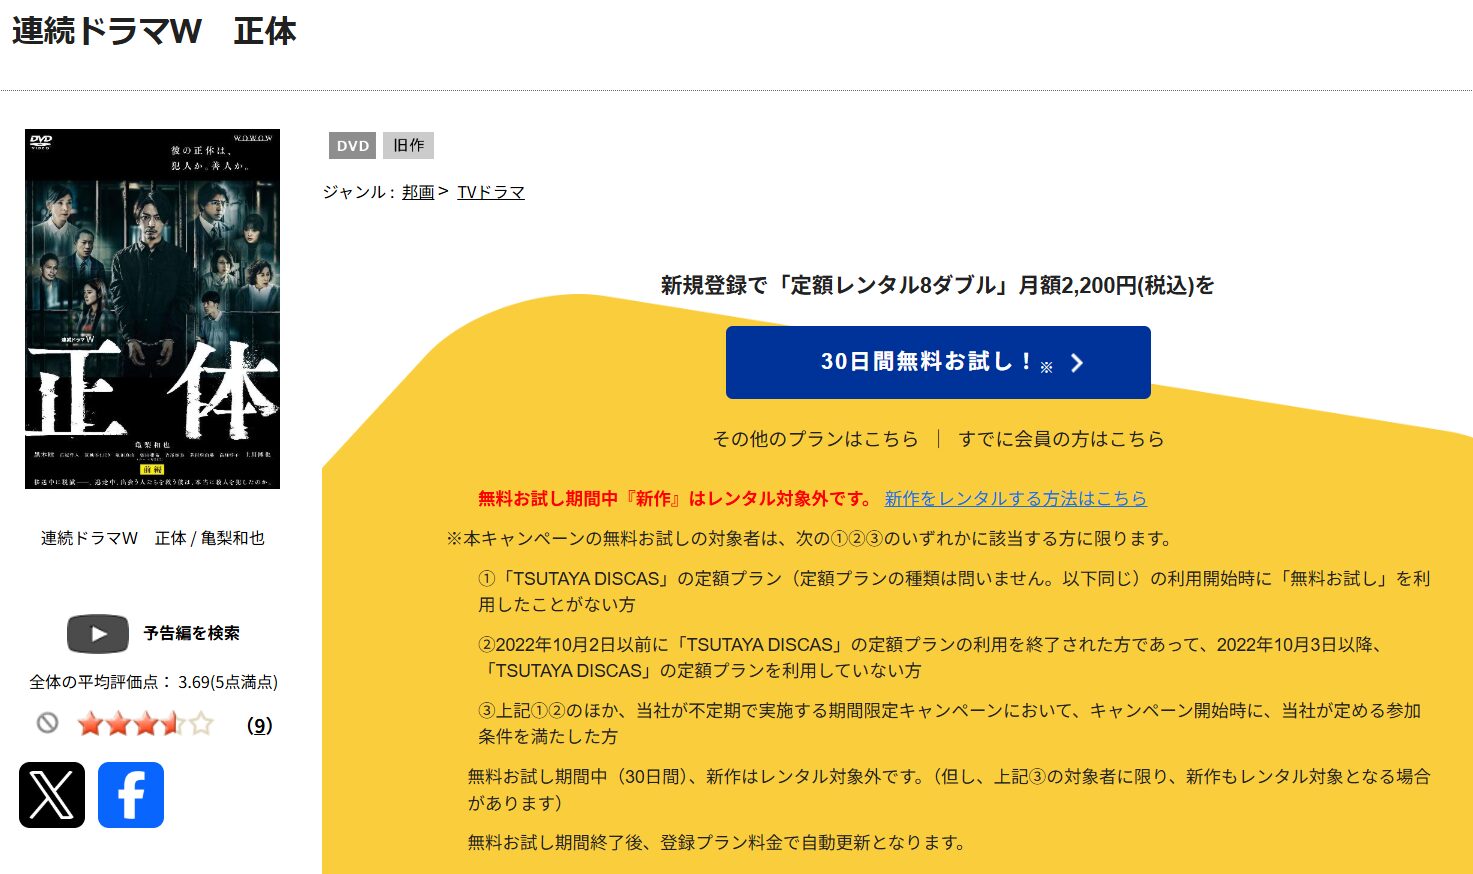The image size is (1473, 874).
Task: Open the review count (9) link
Action: click(x=259, y=725)
